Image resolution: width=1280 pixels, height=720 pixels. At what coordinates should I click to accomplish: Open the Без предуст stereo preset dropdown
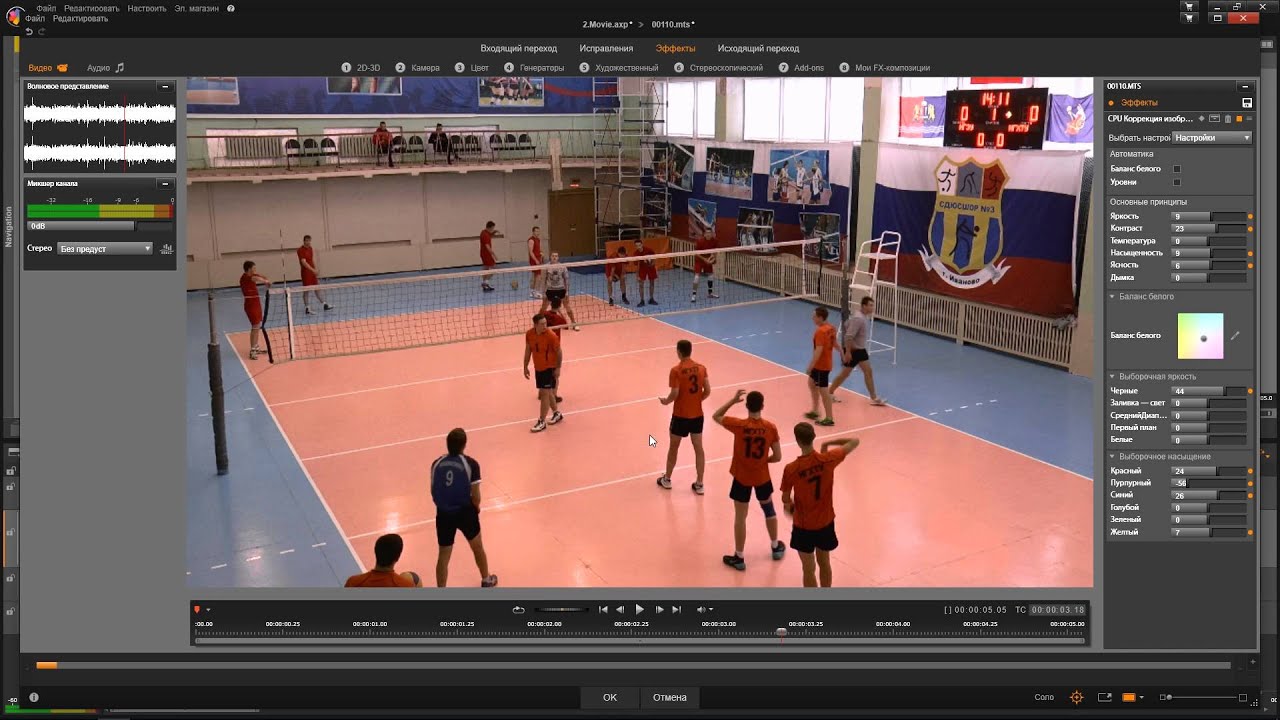105,248
